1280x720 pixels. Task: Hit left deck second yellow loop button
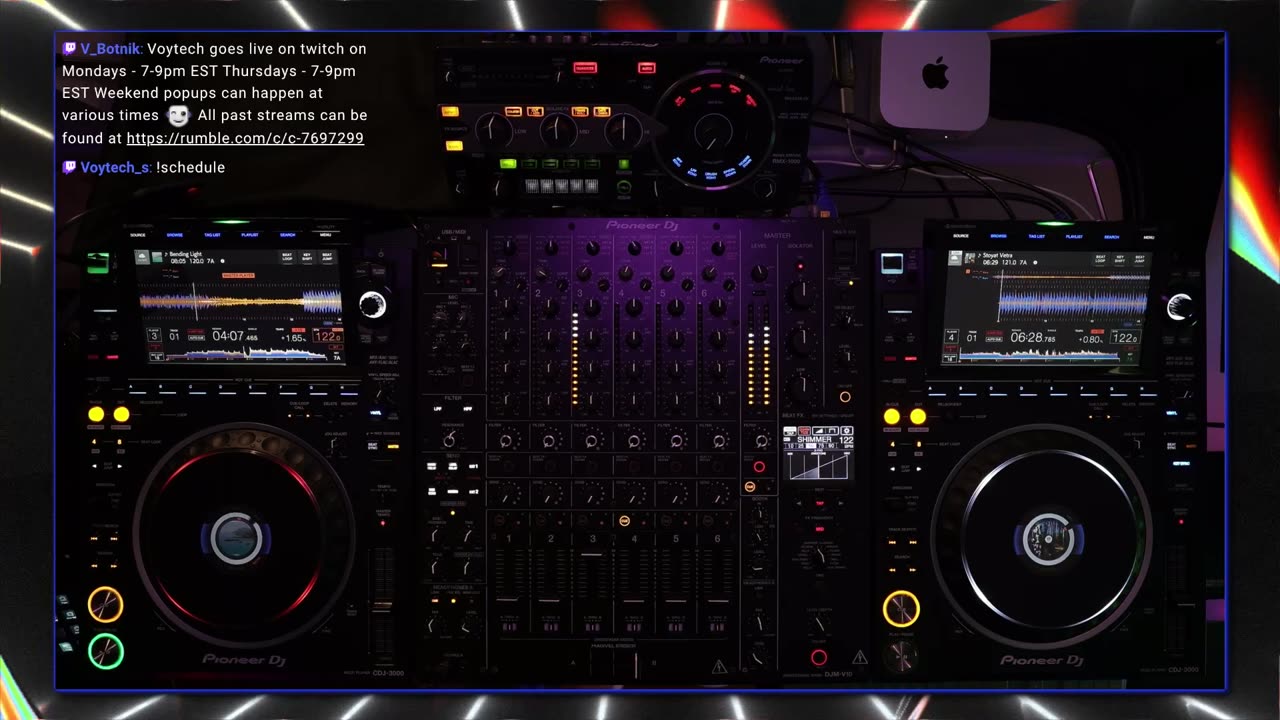(121, 414)
